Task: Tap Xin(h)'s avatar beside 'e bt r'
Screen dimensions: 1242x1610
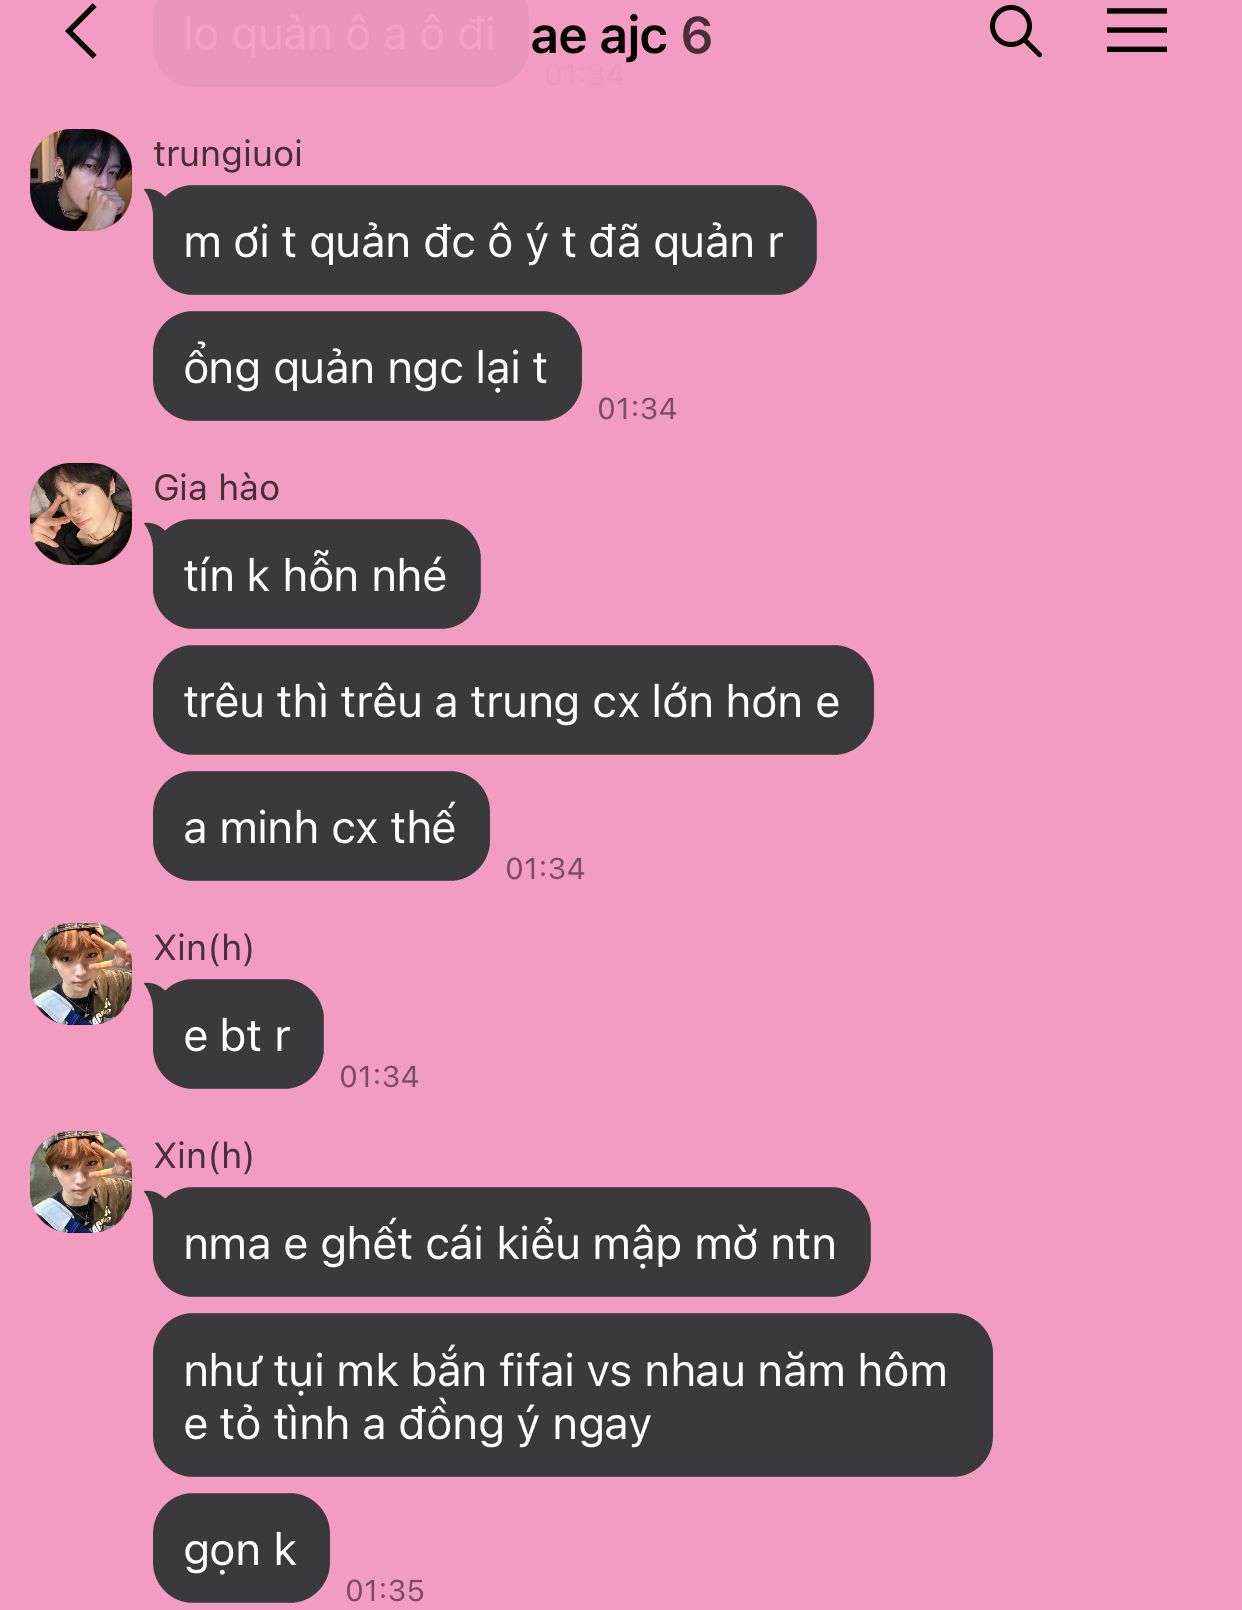Action: 81,974
